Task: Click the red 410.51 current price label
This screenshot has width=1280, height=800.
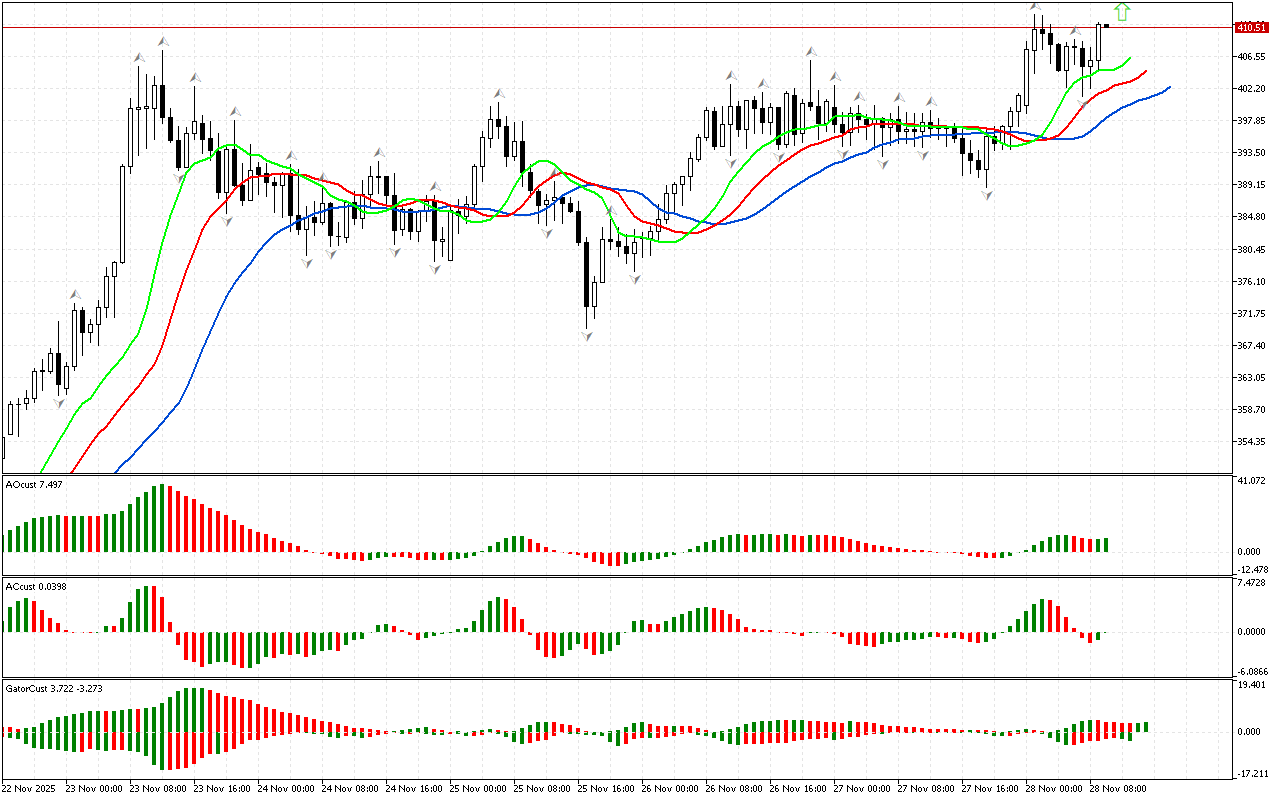Action: pos(1251,27)
